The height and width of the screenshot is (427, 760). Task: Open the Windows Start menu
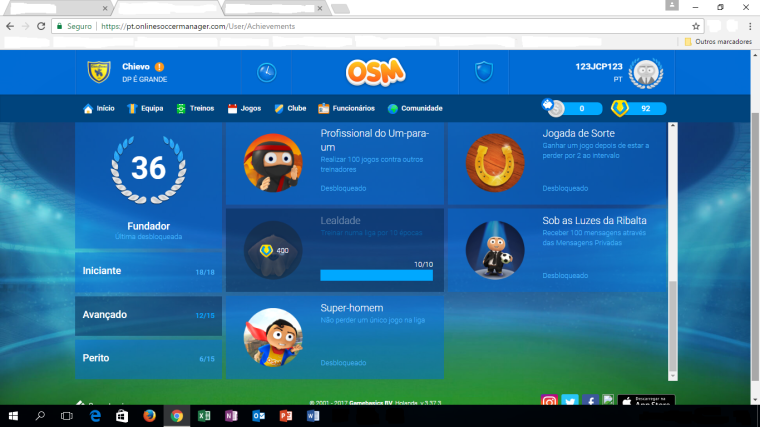[13, 416]
